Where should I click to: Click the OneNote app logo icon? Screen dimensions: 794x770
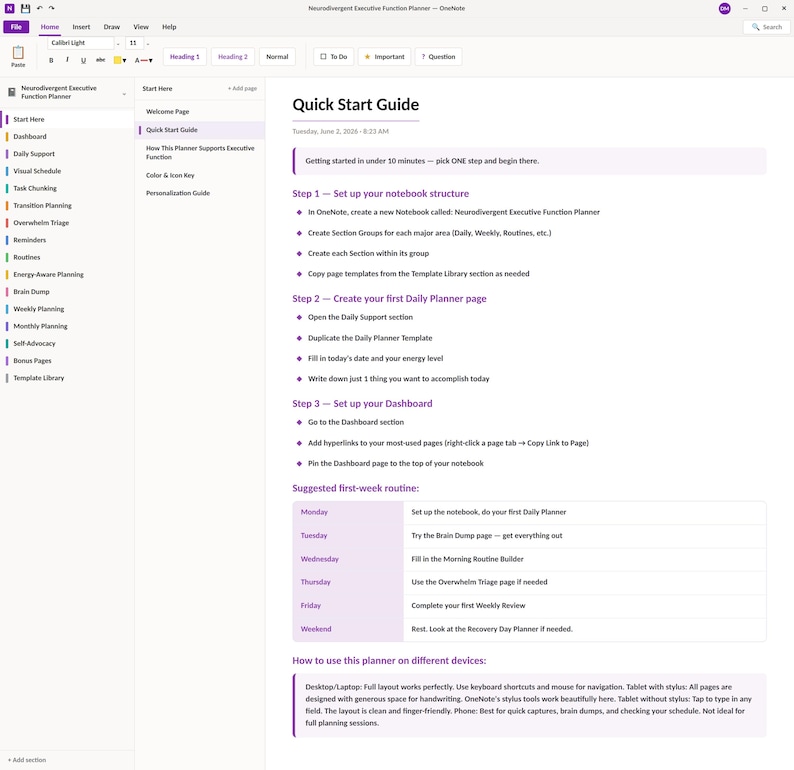pos(9,8)
